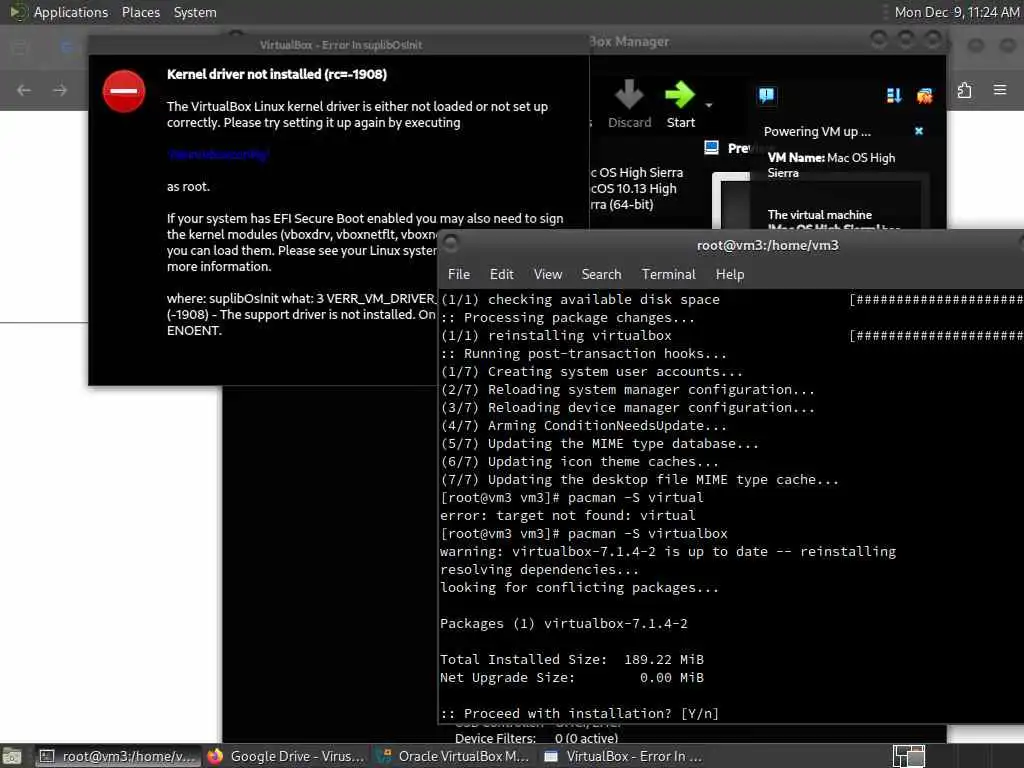Open the /sbin/vboxconfig link in error dialog
Screen dimensions: 1024x768
pos(217,154)
